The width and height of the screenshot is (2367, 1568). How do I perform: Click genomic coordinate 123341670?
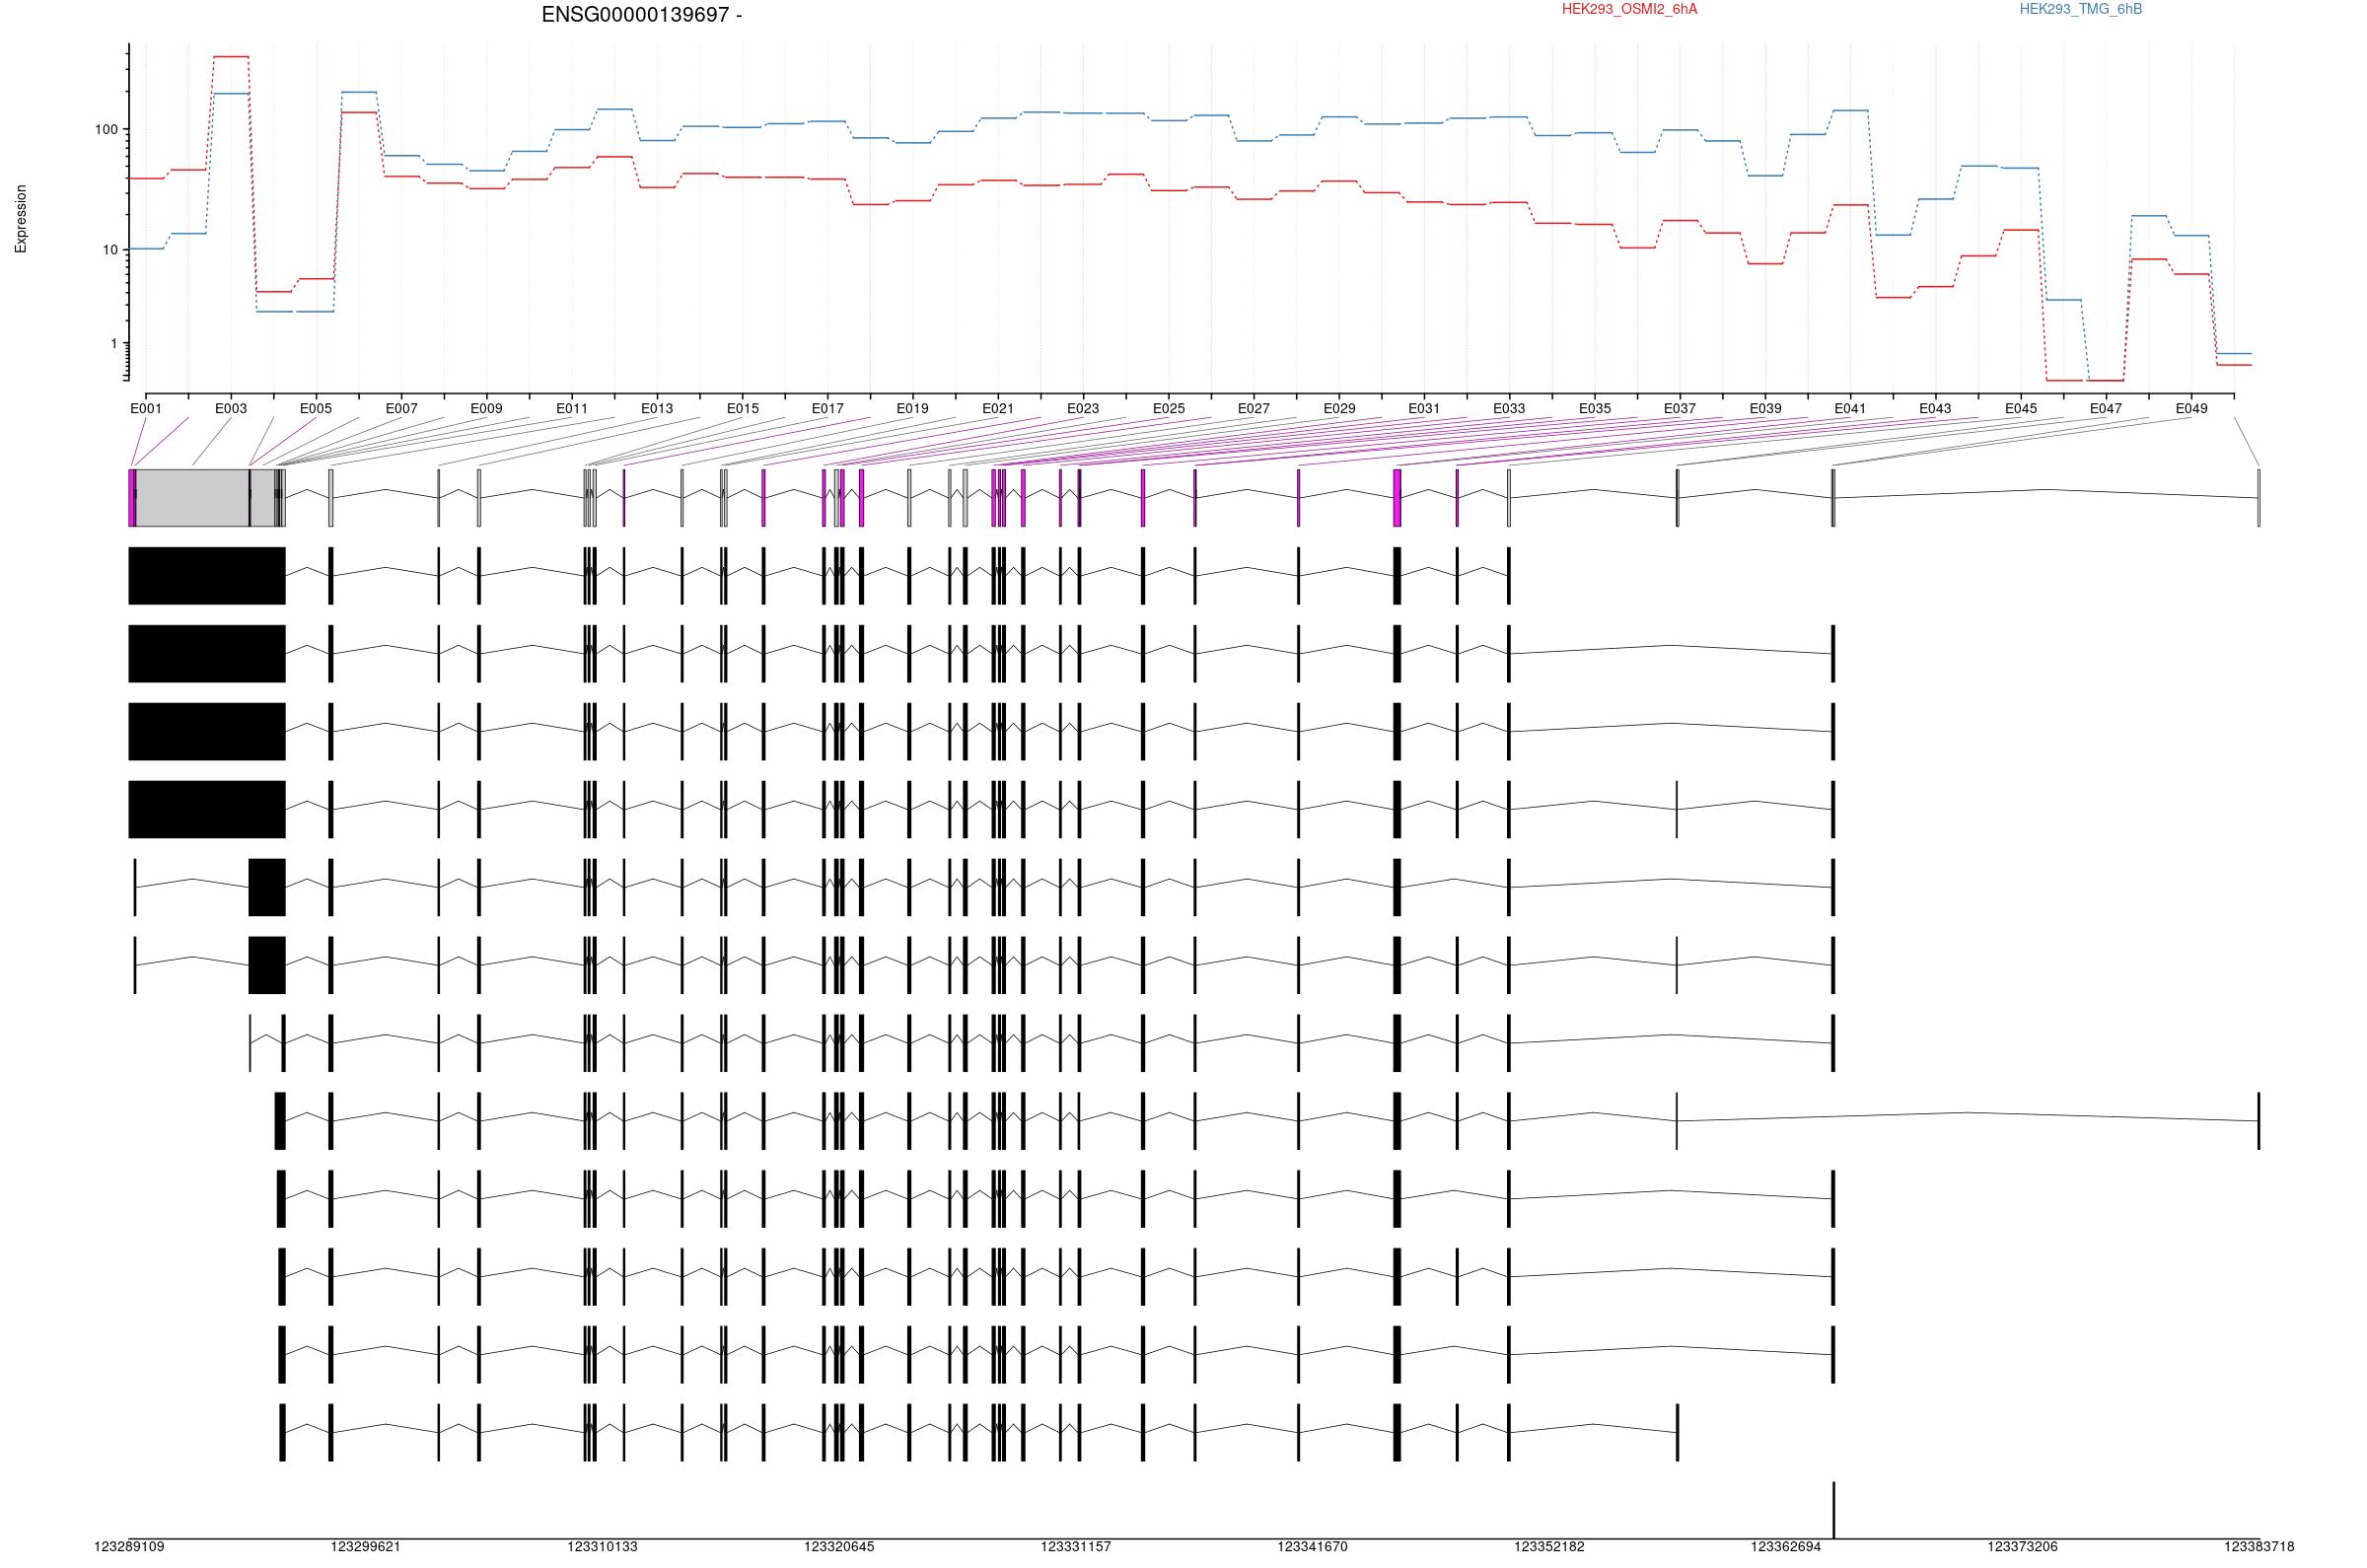pos(1312,1547)
